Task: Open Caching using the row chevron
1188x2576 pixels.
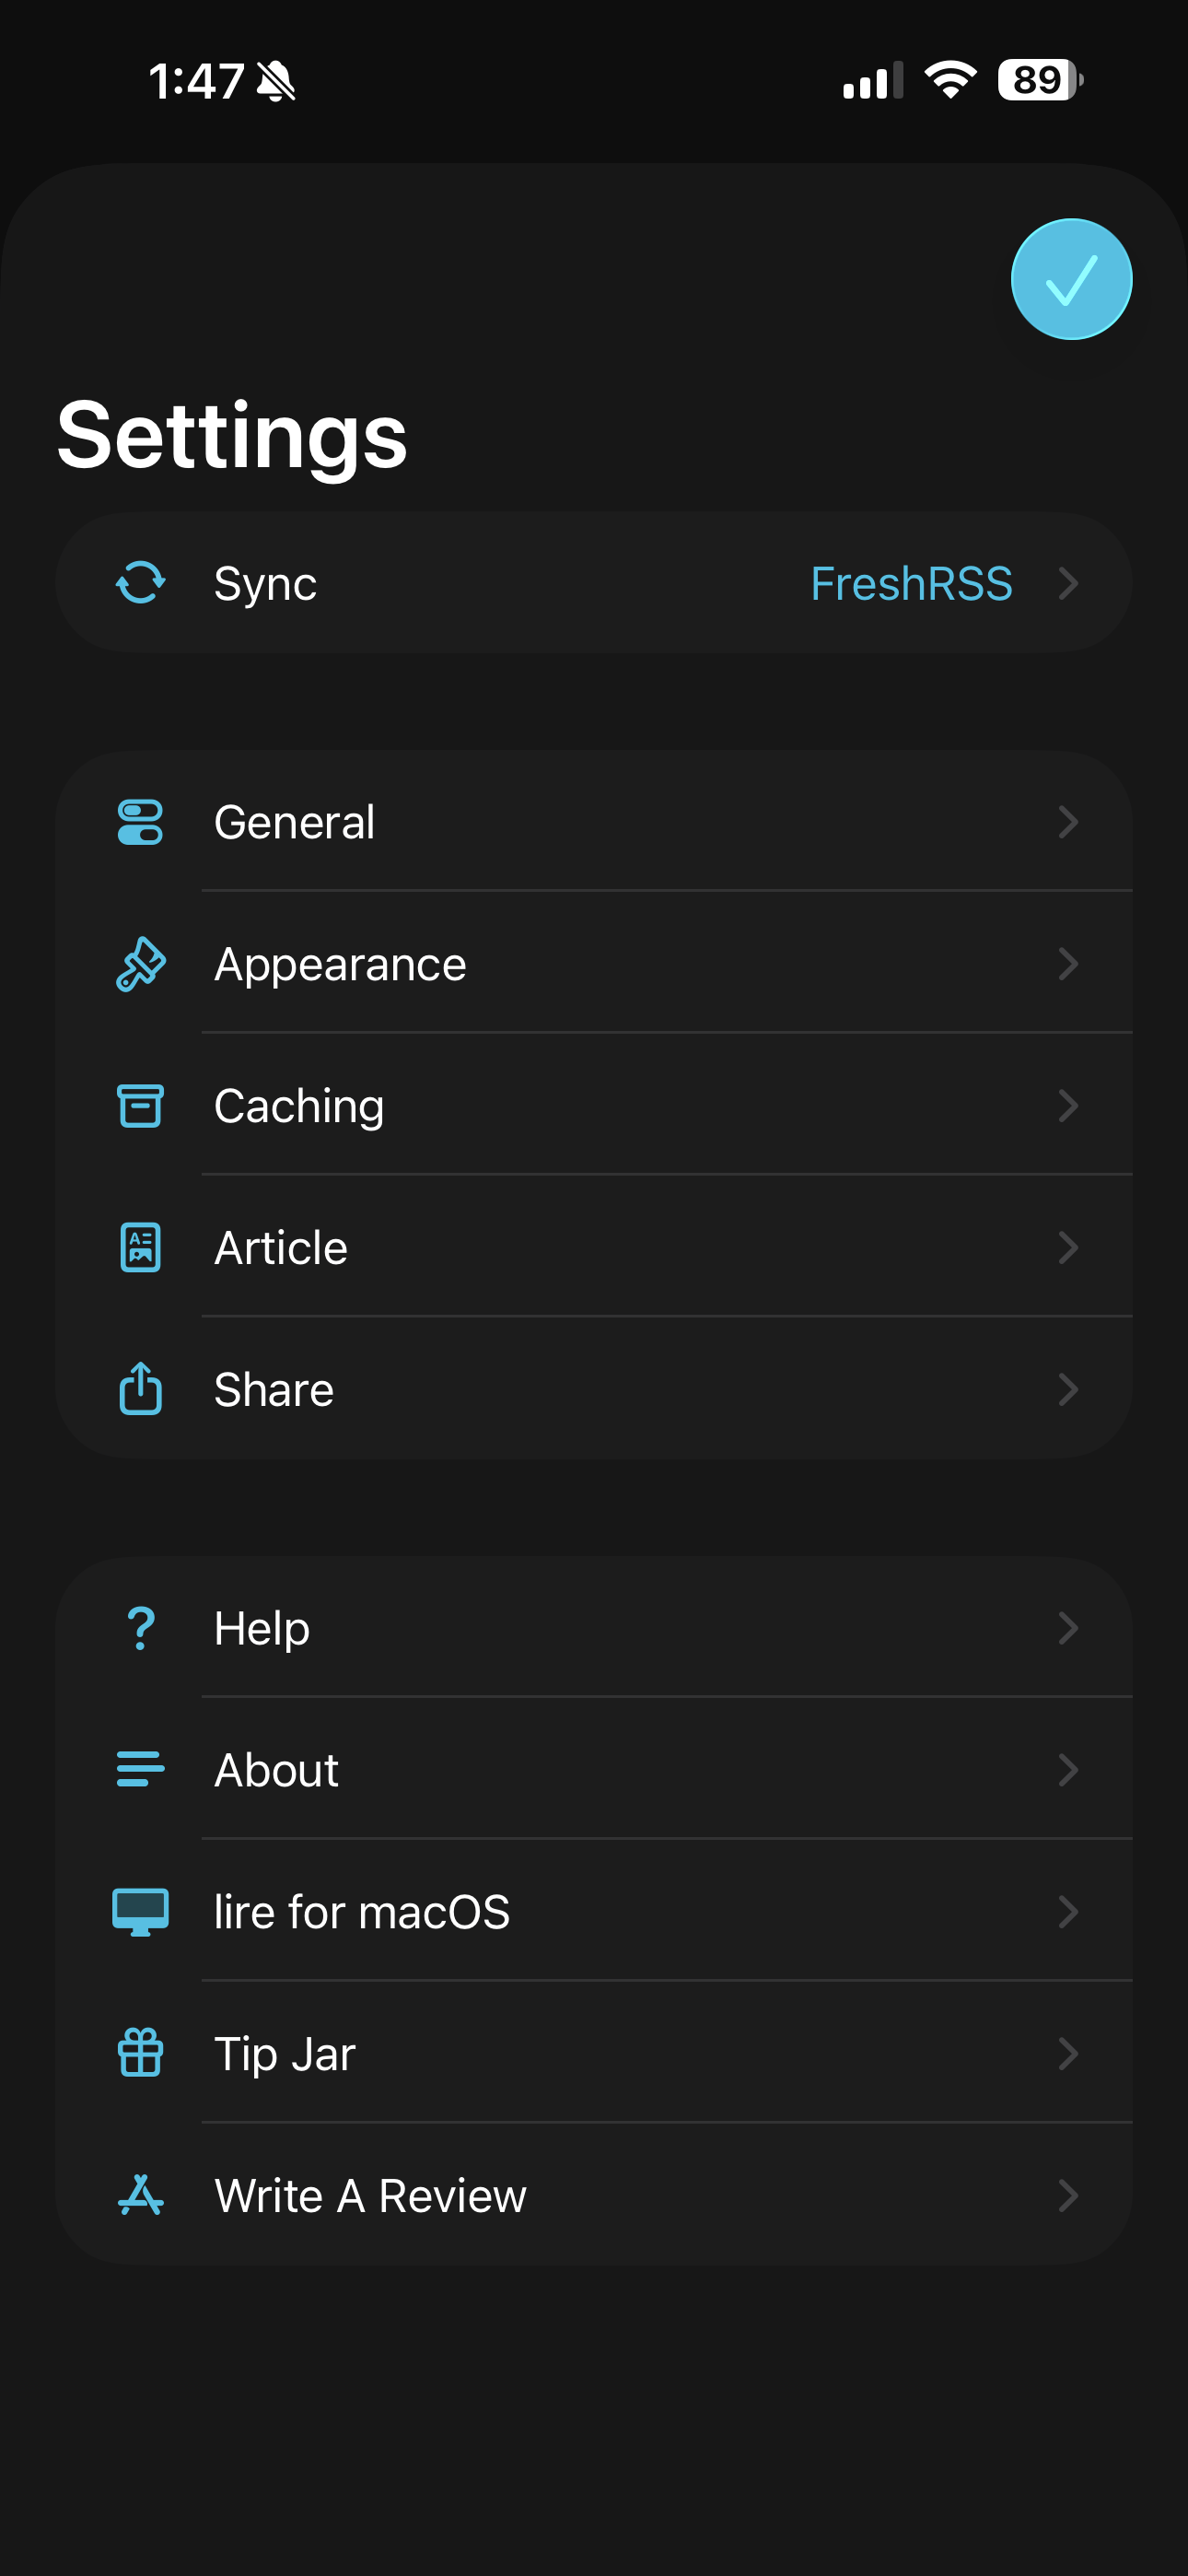Action: click(1068, 1106)
